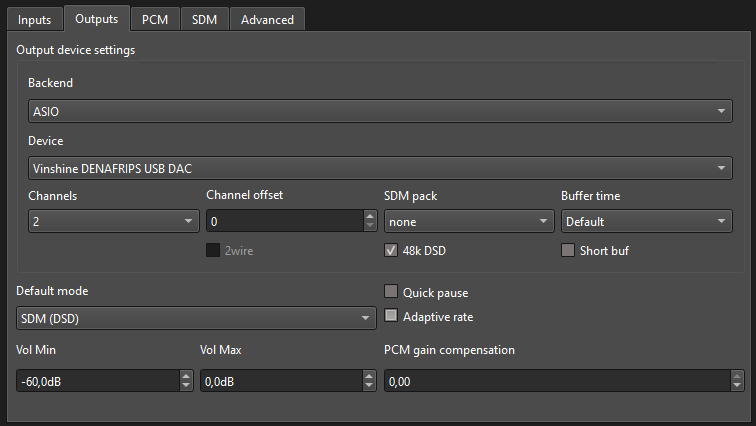Open the Channels dropdown
756x426 pixels.
pyautogui.click(x=114, y=221)
